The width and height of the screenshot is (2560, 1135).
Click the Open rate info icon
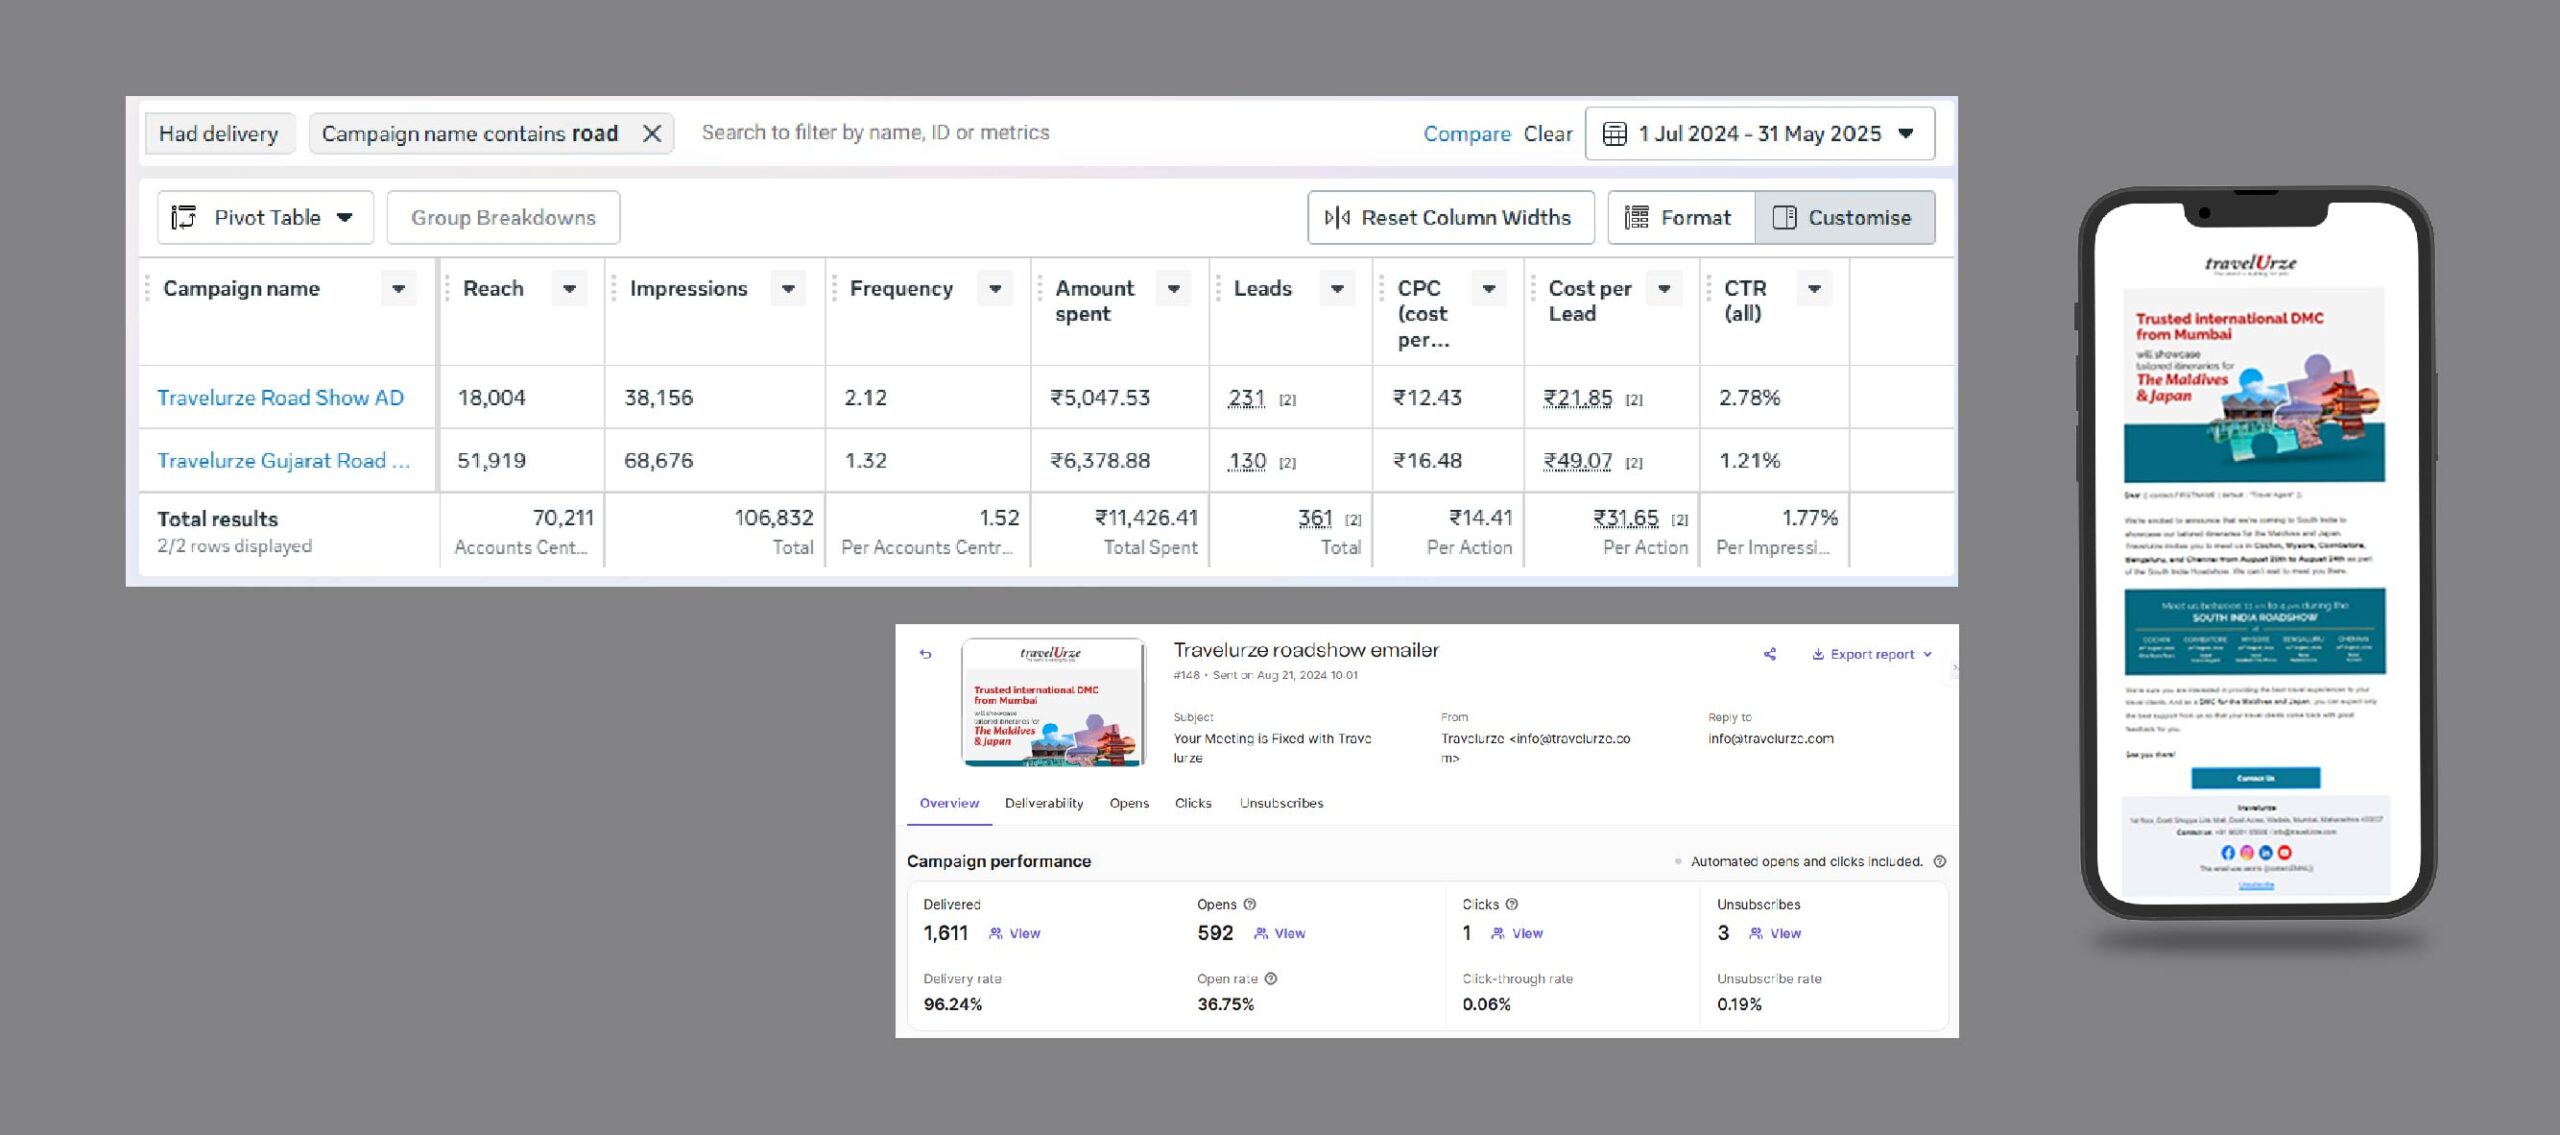click(x=1270, y=979)
